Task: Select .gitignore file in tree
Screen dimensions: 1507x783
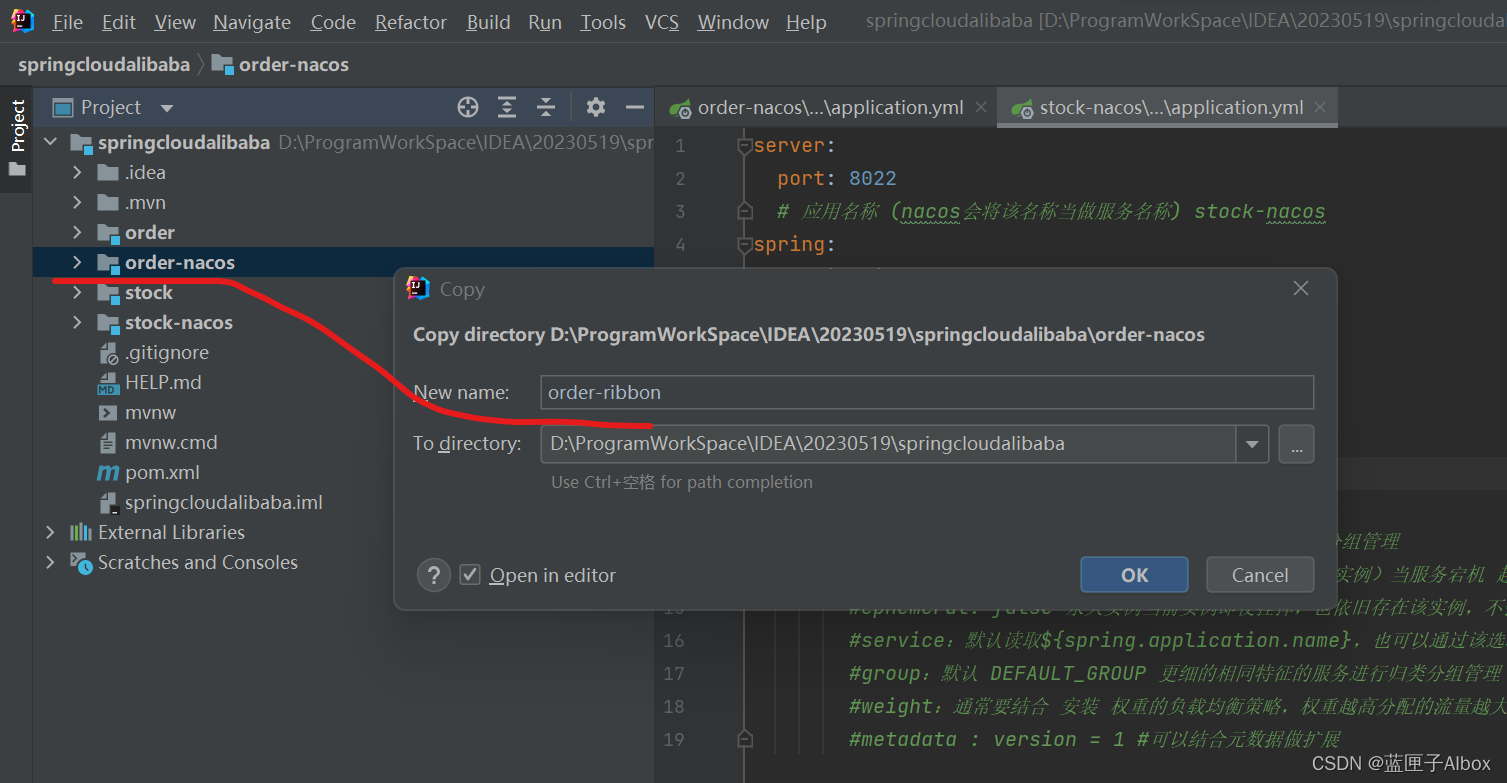Action: coord(166,352)
